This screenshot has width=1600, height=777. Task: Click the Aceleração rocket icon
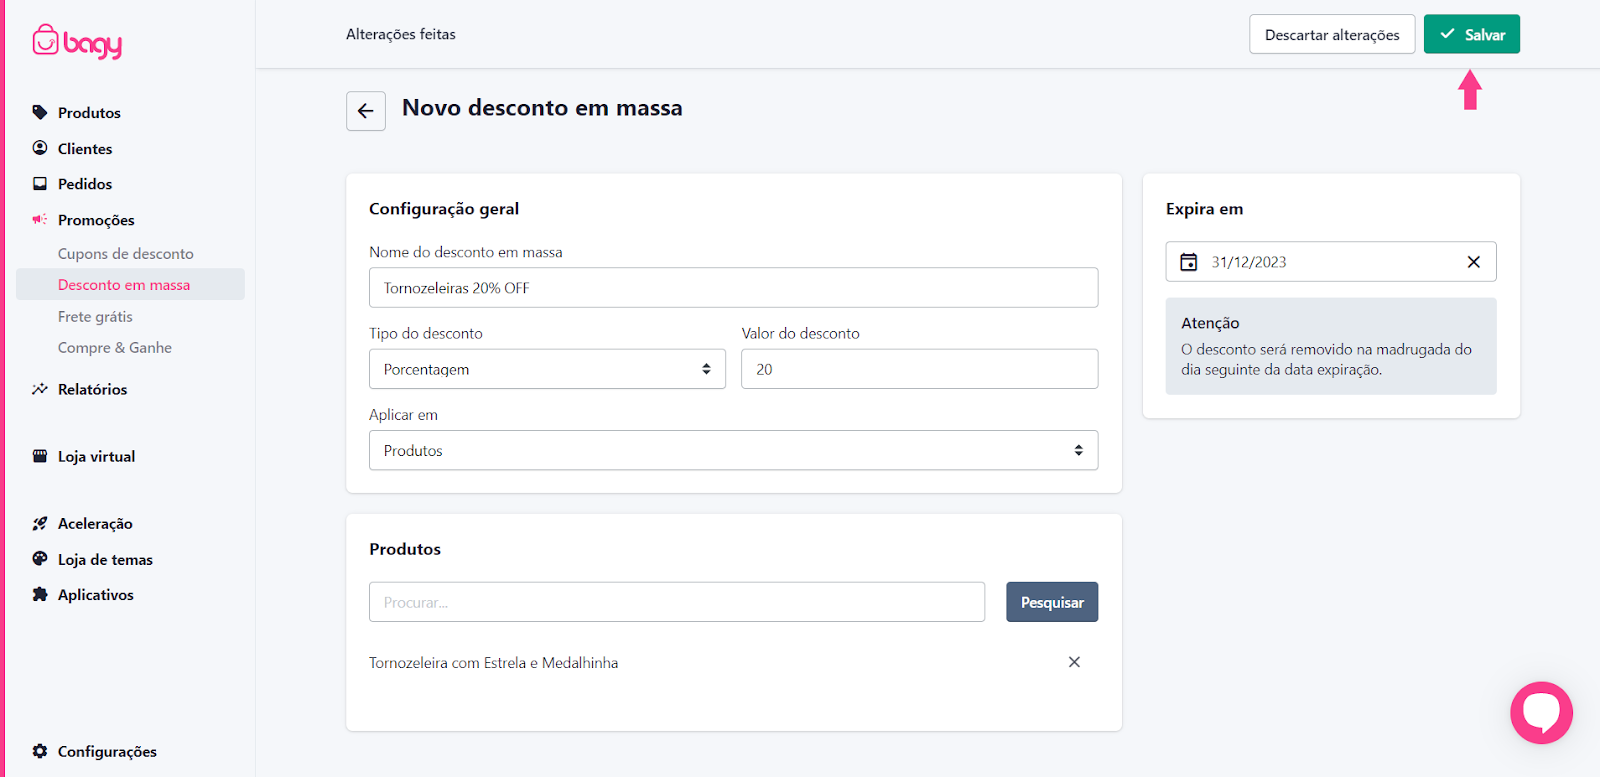click(40, 523)
